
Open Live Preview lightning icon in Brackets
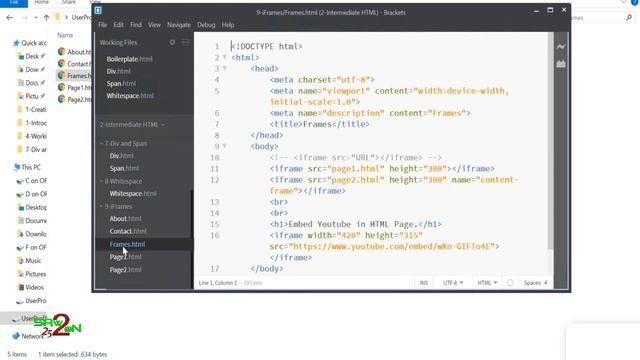(561, 47)
